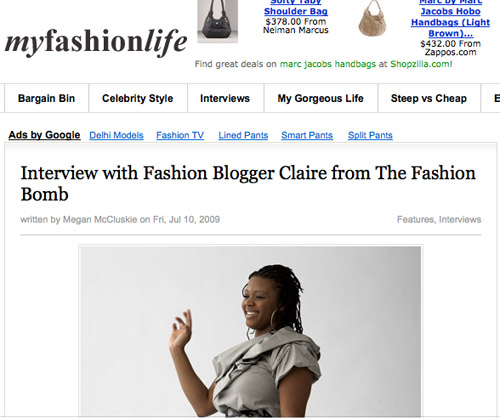Open the black shoulder bag ad image
This screenshot has width=500, height=418.
[218, 21]
